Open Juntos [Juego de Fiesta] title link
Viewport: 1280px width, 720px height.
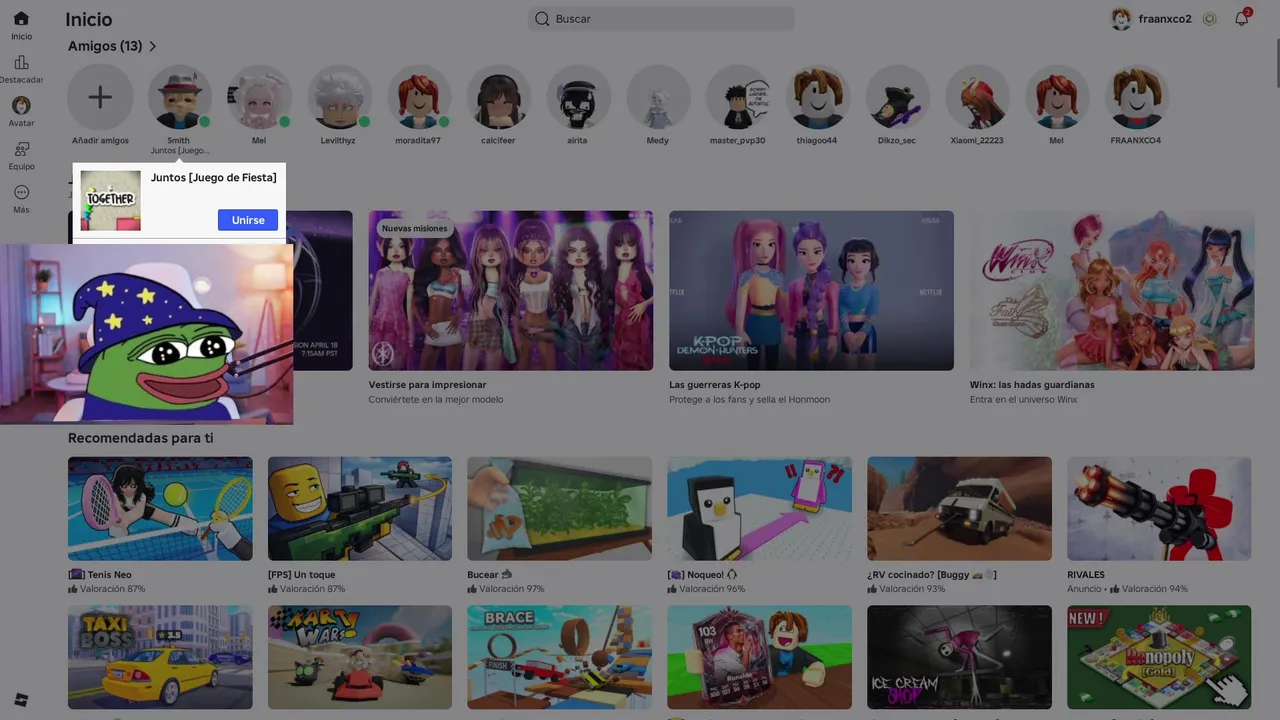click(x=213, y=177)
